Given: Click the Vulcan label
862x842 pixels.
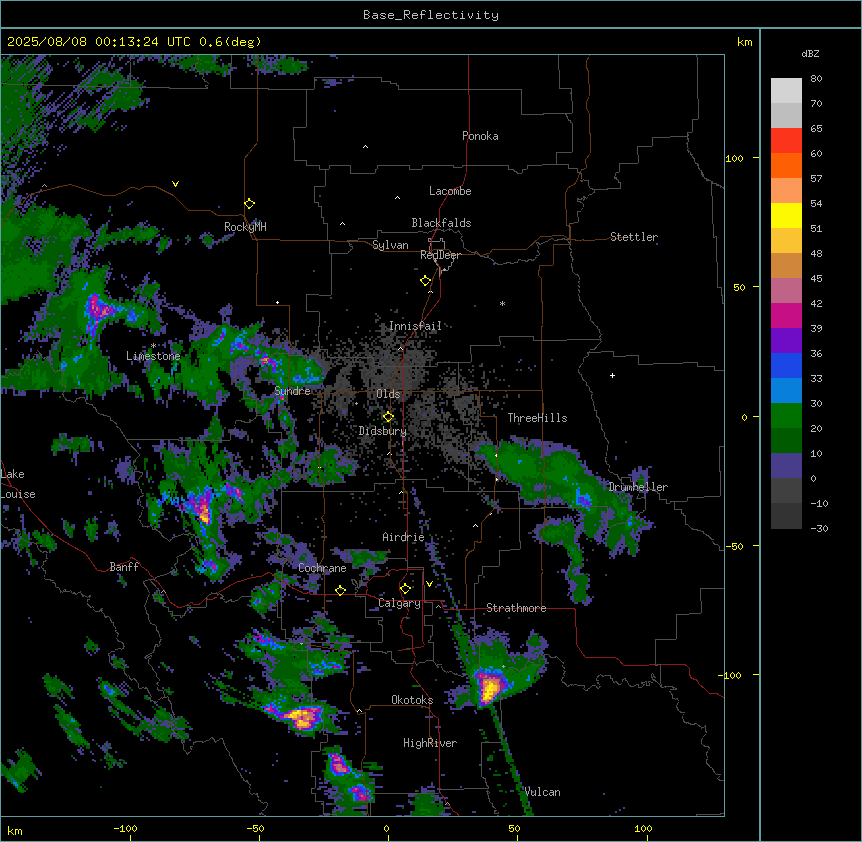Looking at the screenshot, I should (x=543, y=792).
